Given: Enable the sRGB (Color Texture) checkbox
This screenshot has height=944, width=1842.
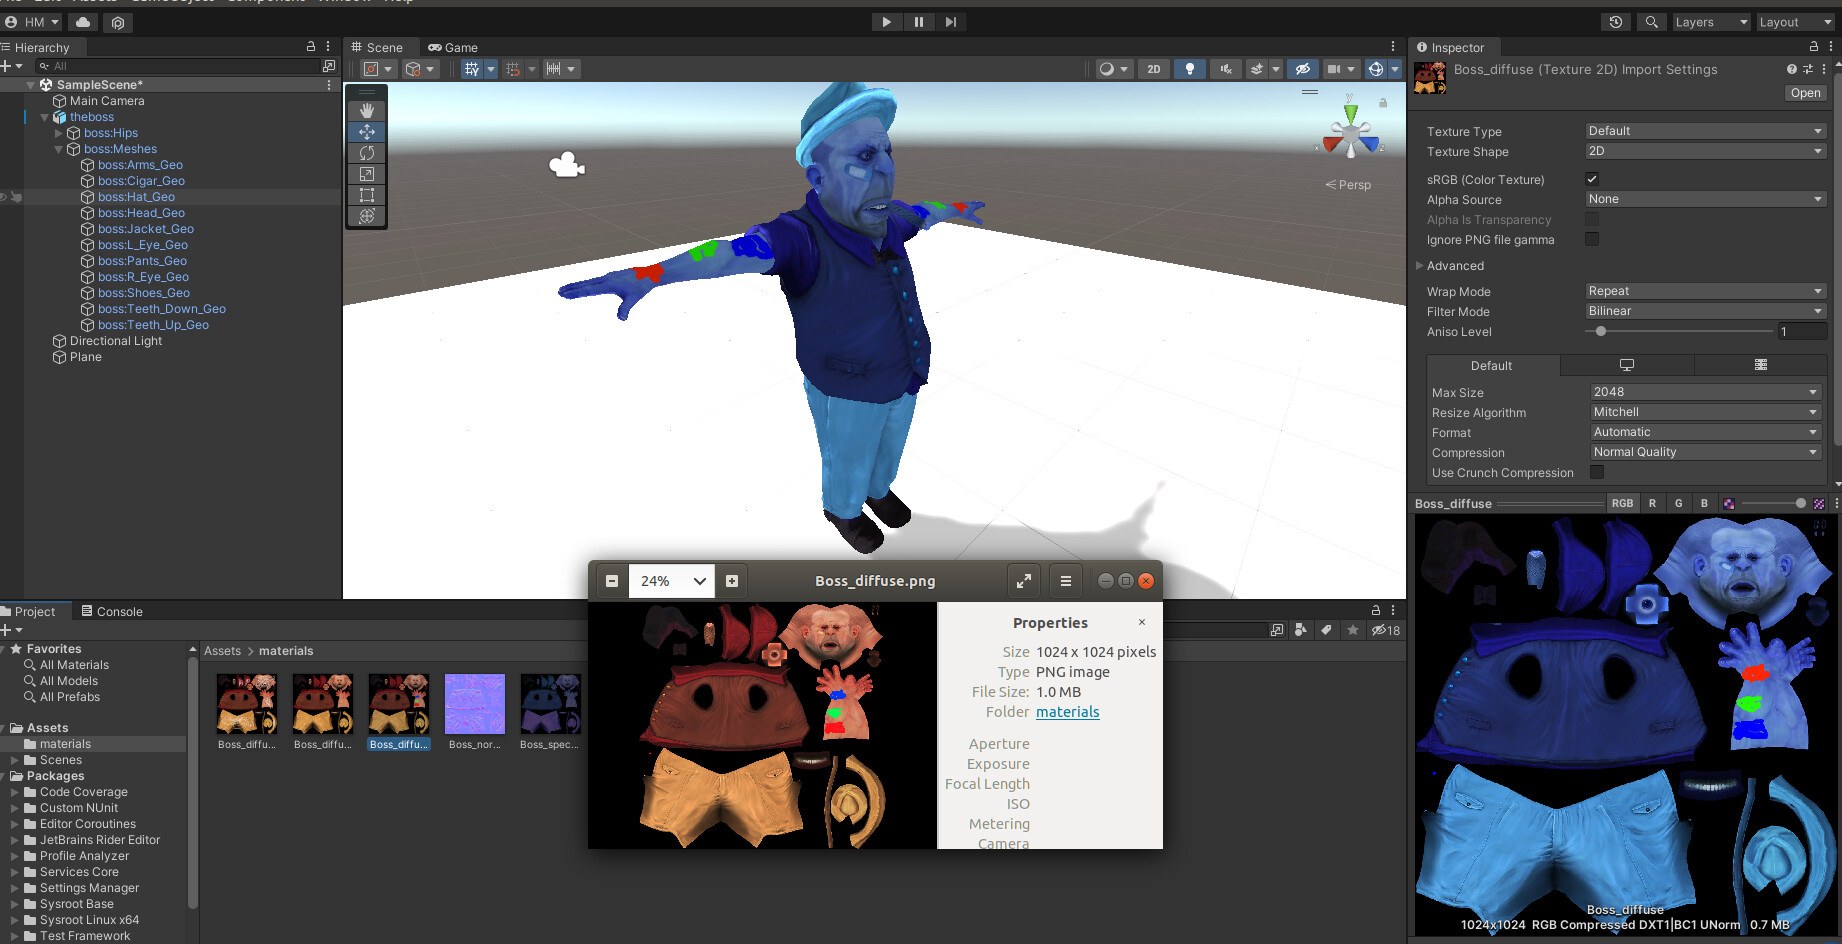Looking at the screenshot, I should (x=1592, y=178).
